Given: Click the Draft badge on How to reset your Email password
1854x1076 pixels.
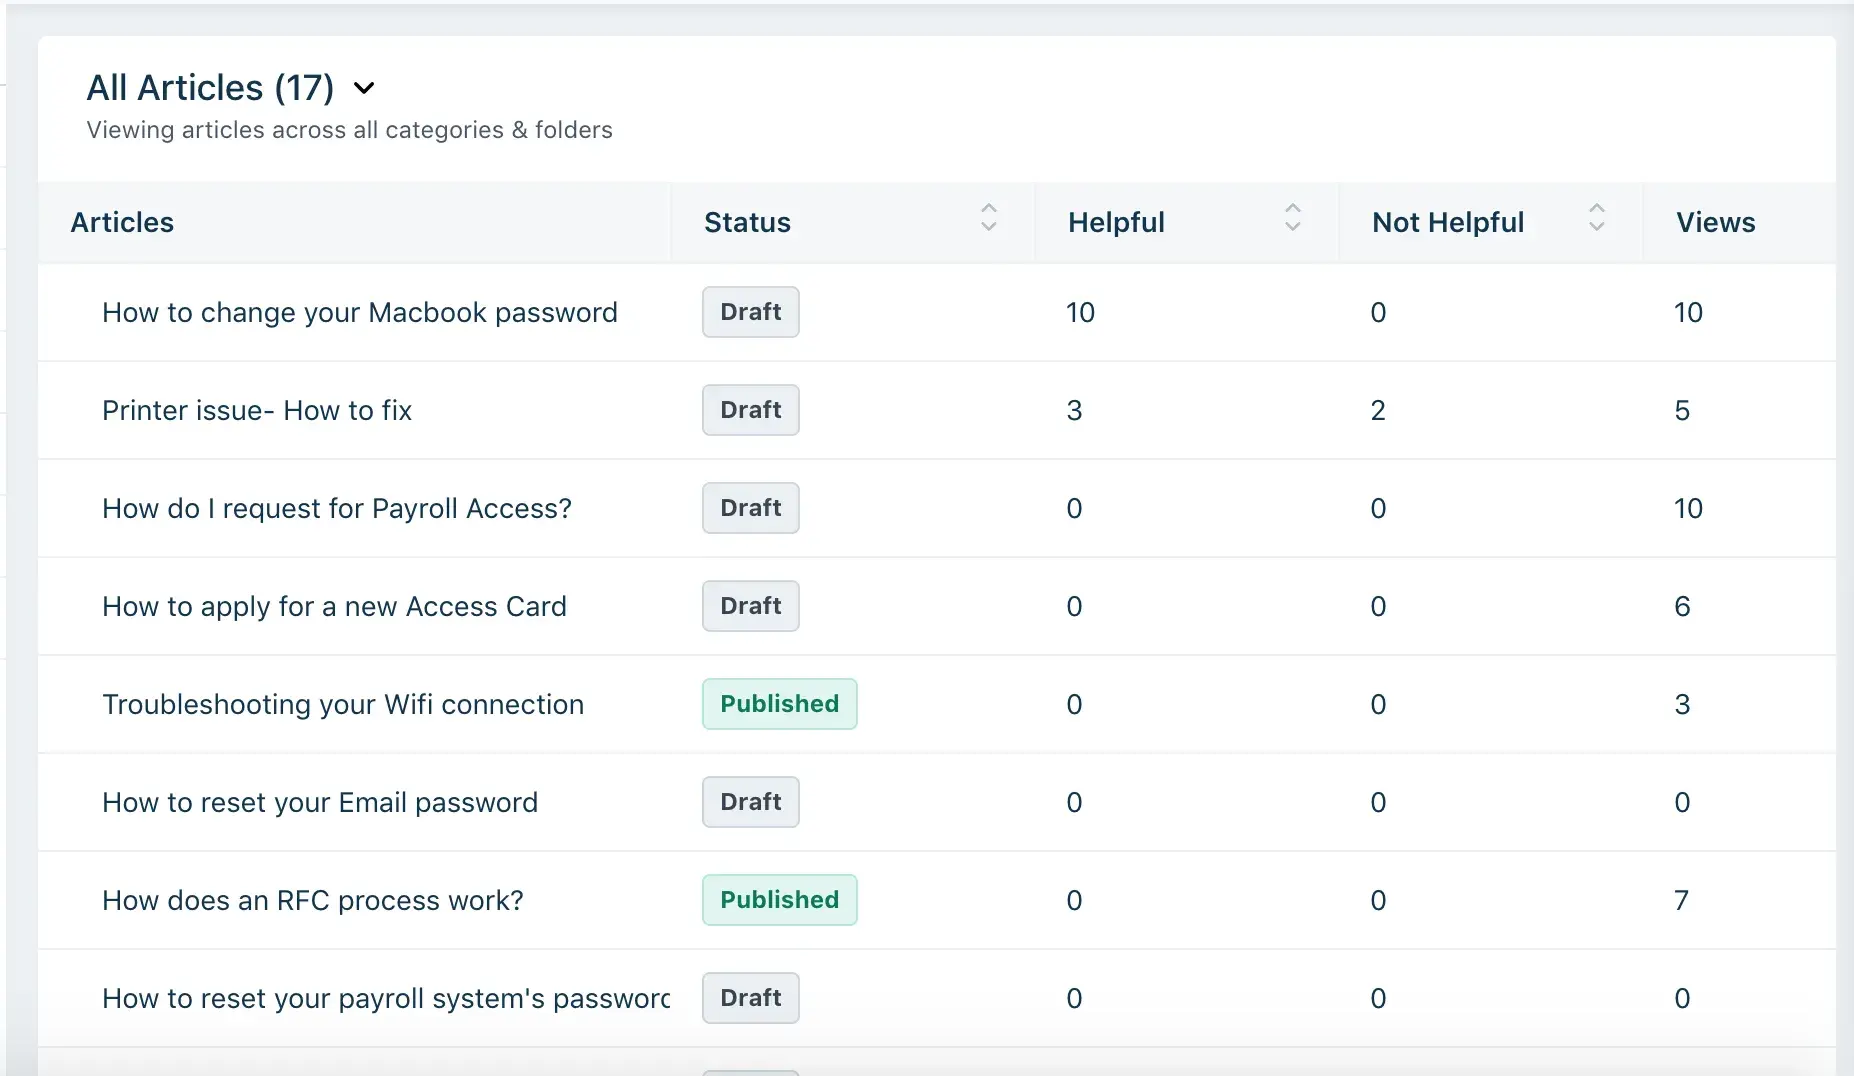Looking at the screenshot, I should pyautogui.click(x=750, y=801).
